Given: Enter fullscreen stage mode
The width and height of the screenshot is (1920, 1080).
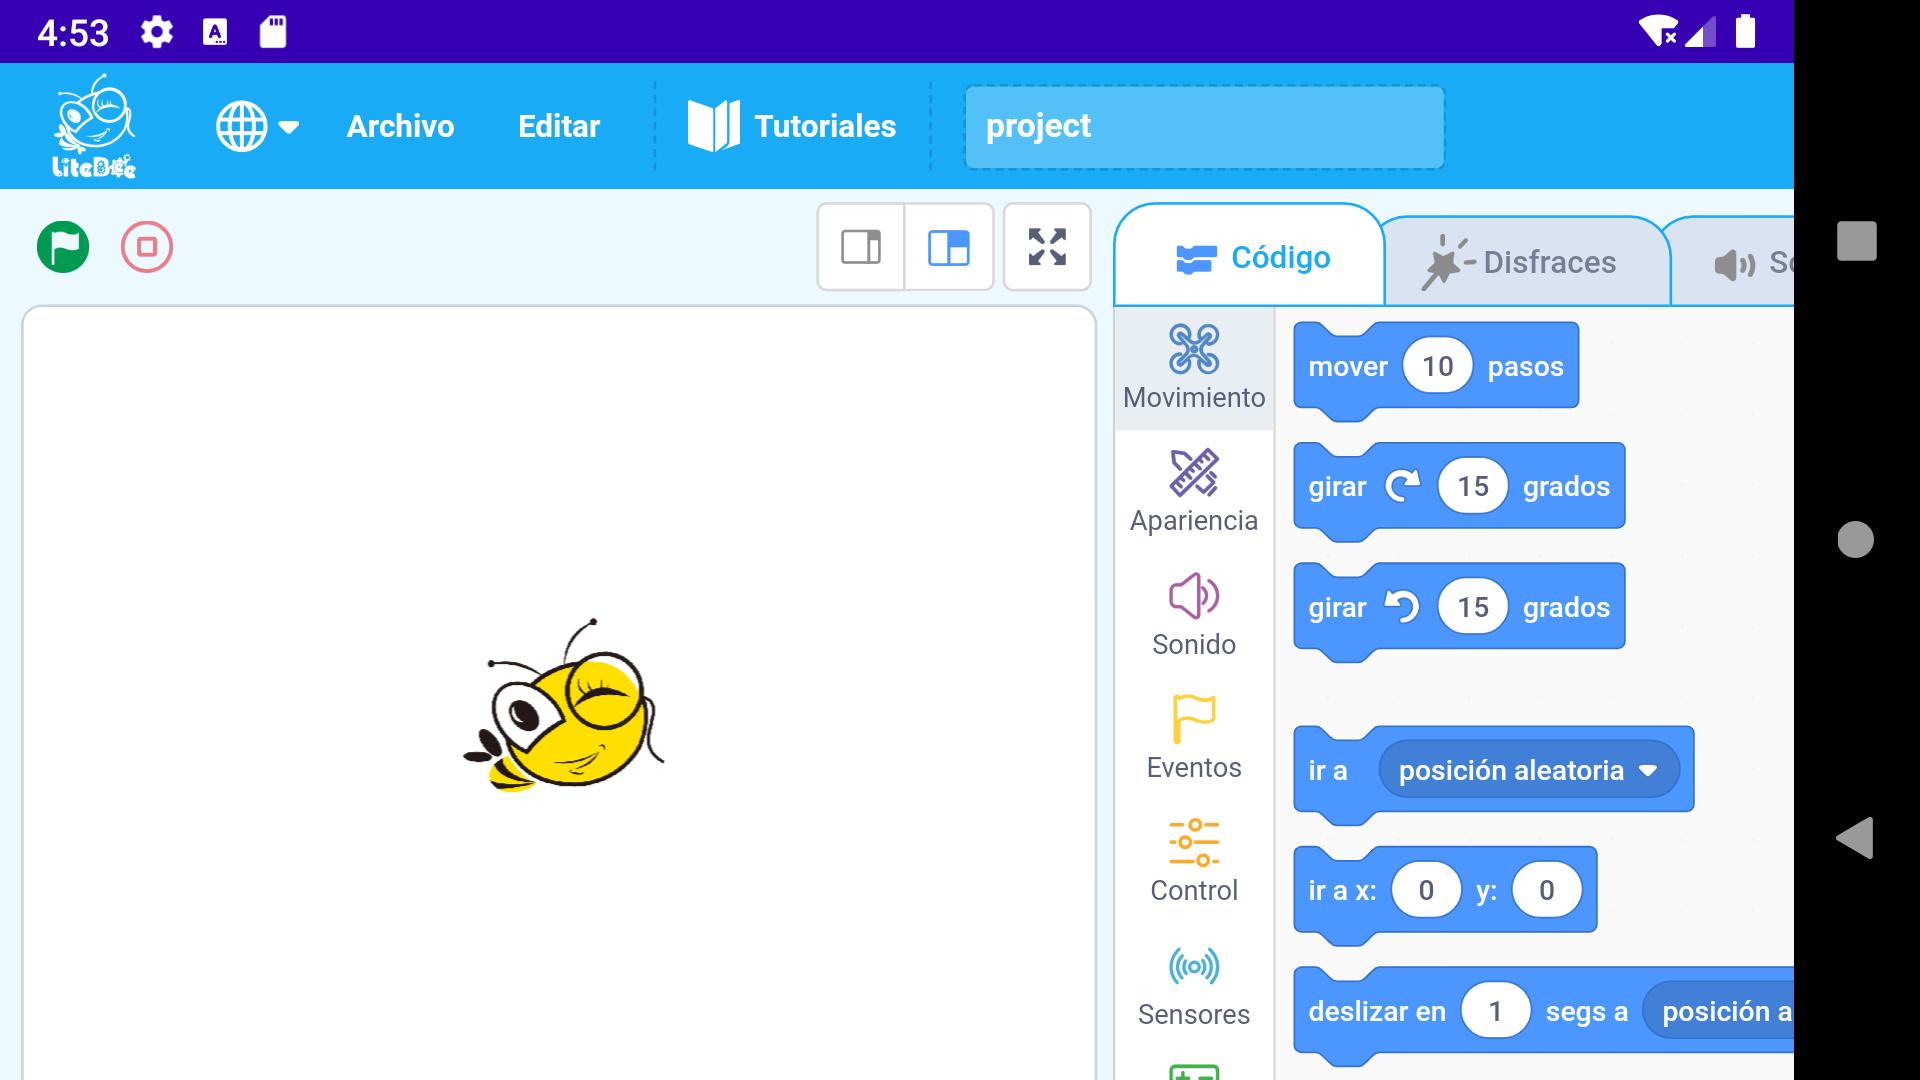Looking at the screenshot, I should pyautogui.click(x=1047, y=247).
